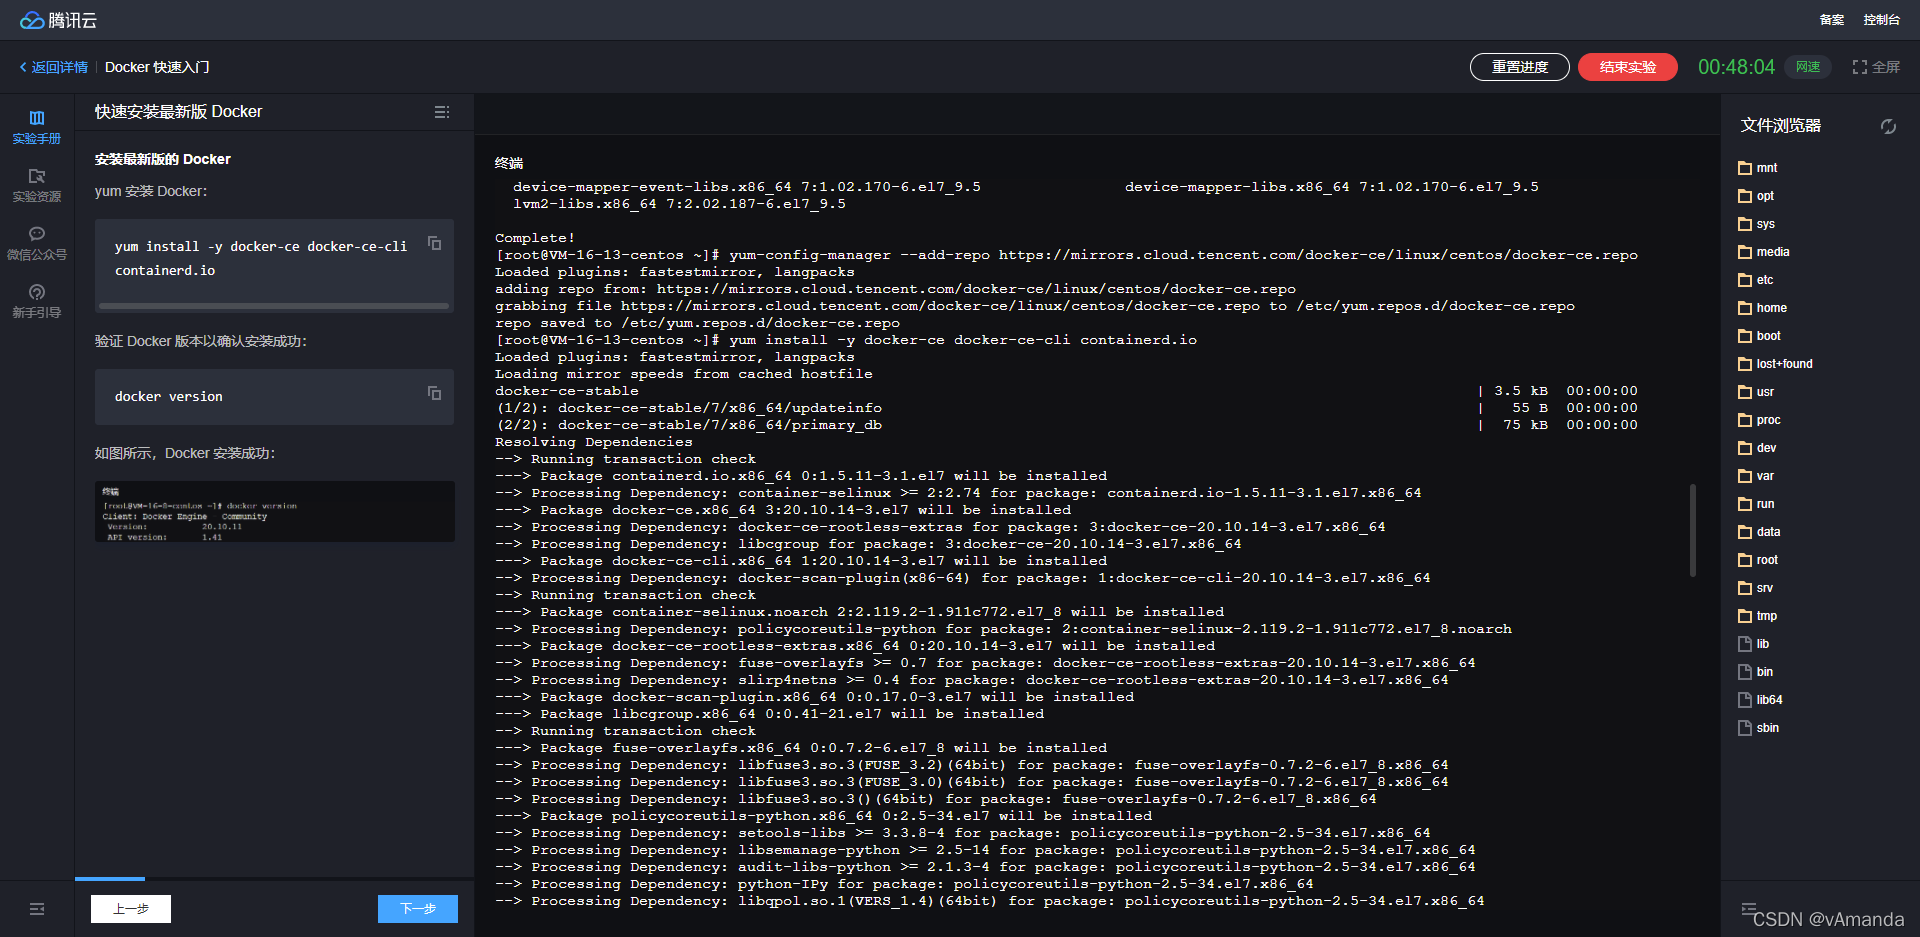Open the proc folder
The height and width of the screenshot is (937, 1920).
pos(1759,420)
